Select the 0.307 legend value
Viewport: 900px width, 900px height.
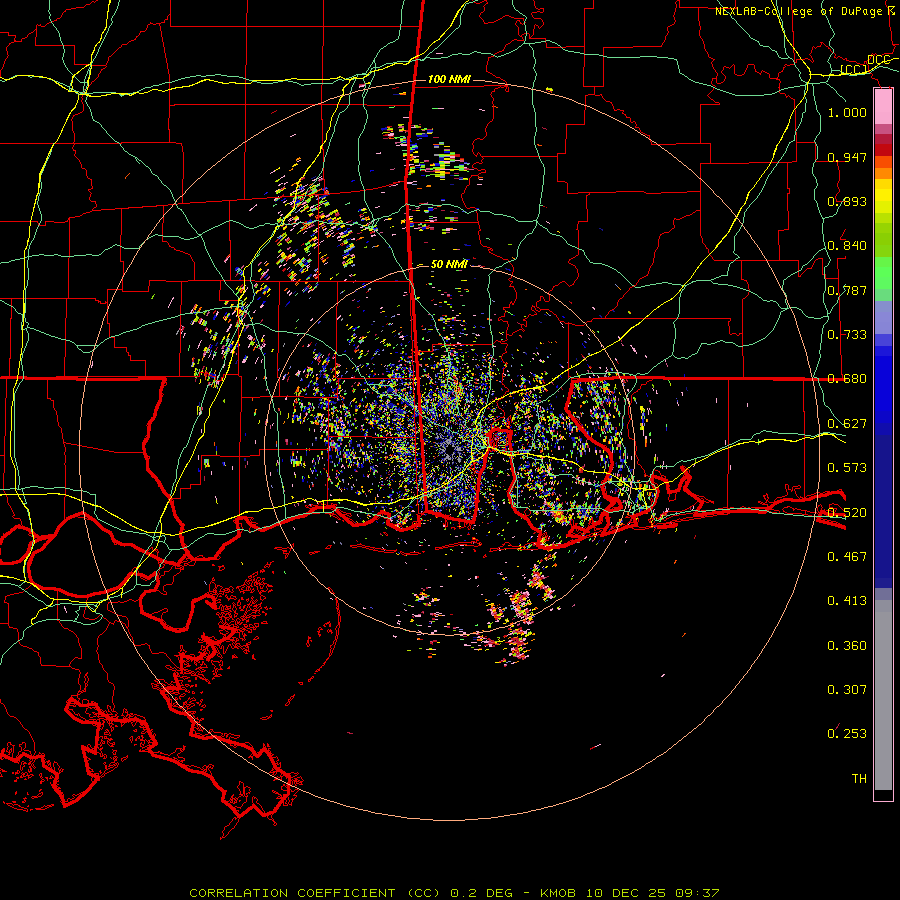(847, 690)
